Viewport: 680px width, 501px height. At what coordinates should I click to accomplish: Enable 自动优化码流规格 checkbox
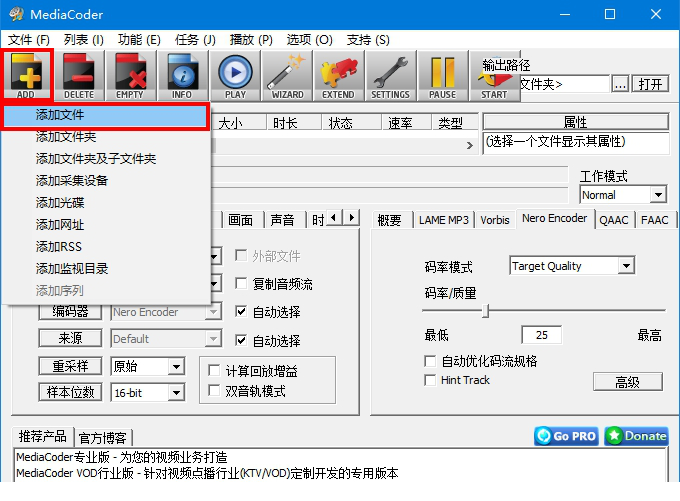(x=430, y=361)
